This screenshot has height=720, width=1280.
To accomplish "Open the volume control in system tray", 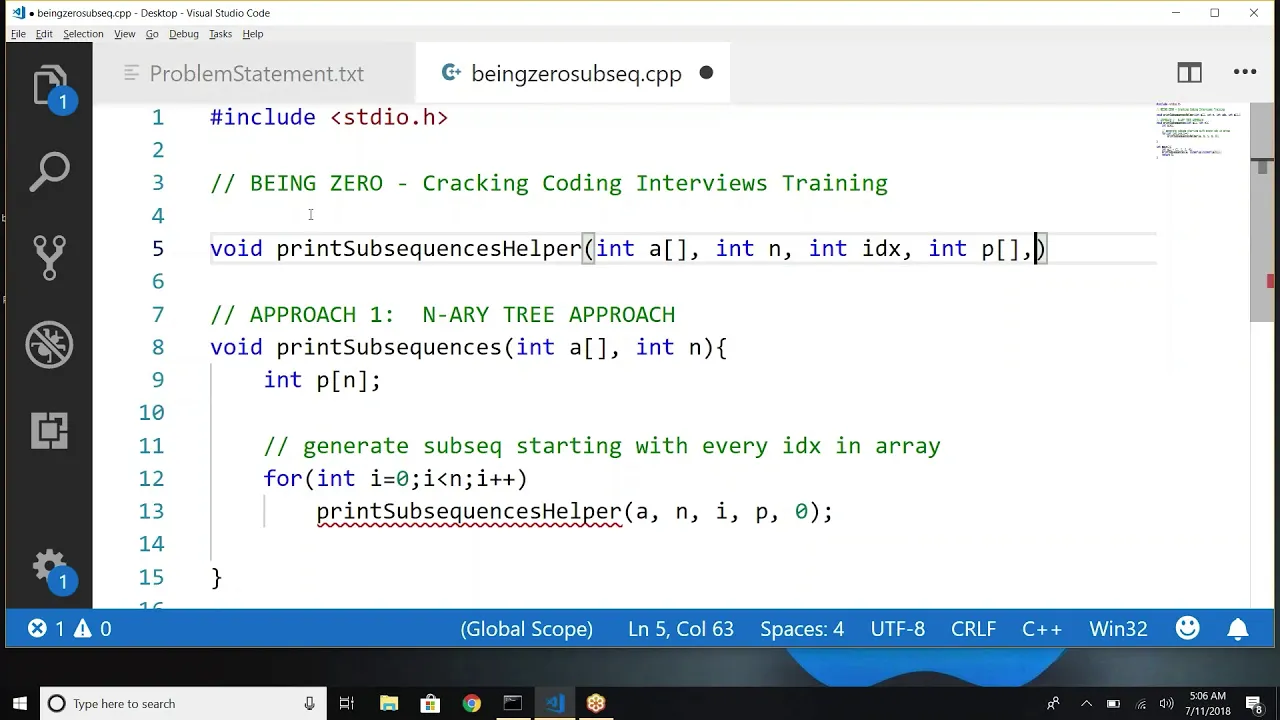I will point(1166,704).
